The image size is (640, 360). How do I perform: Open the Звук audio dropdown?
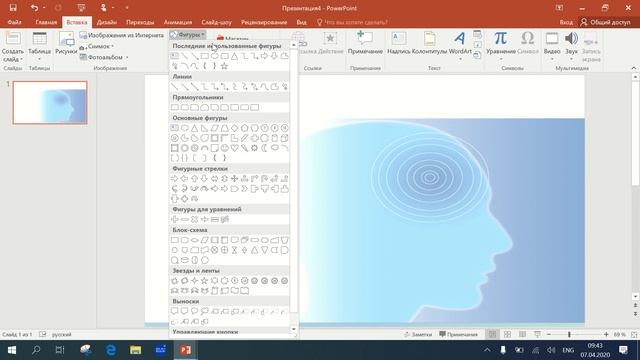[571, 55]
